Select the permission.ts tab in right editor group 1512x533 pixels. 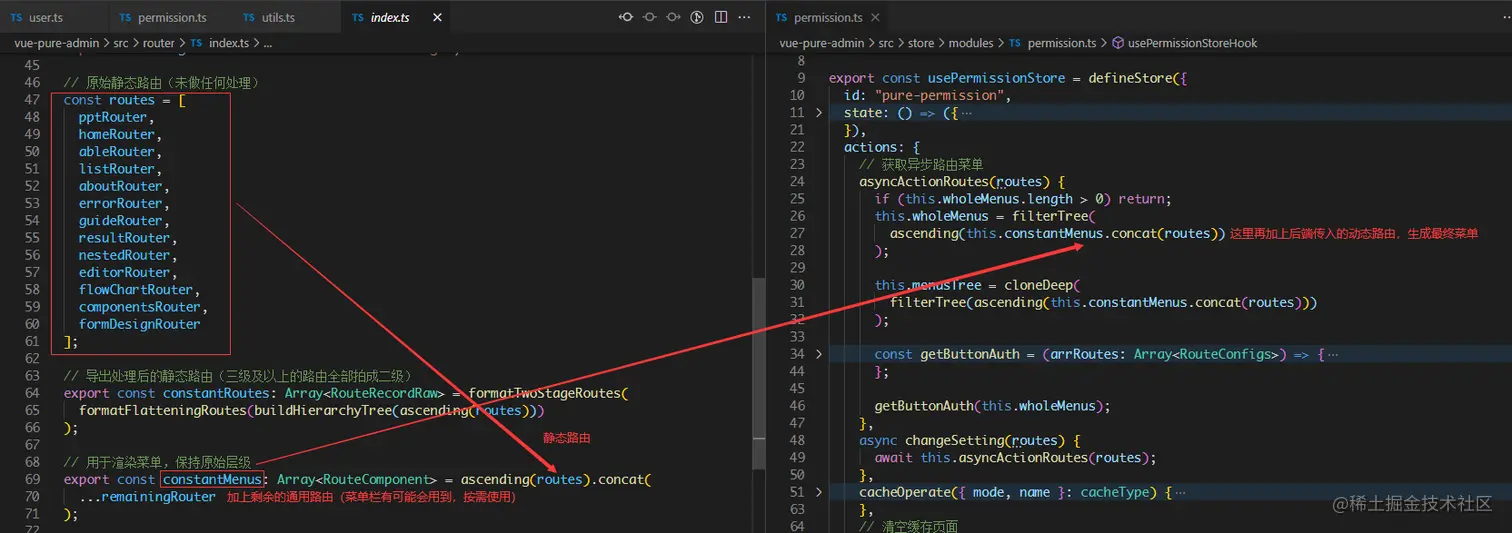tap(828, 18)
